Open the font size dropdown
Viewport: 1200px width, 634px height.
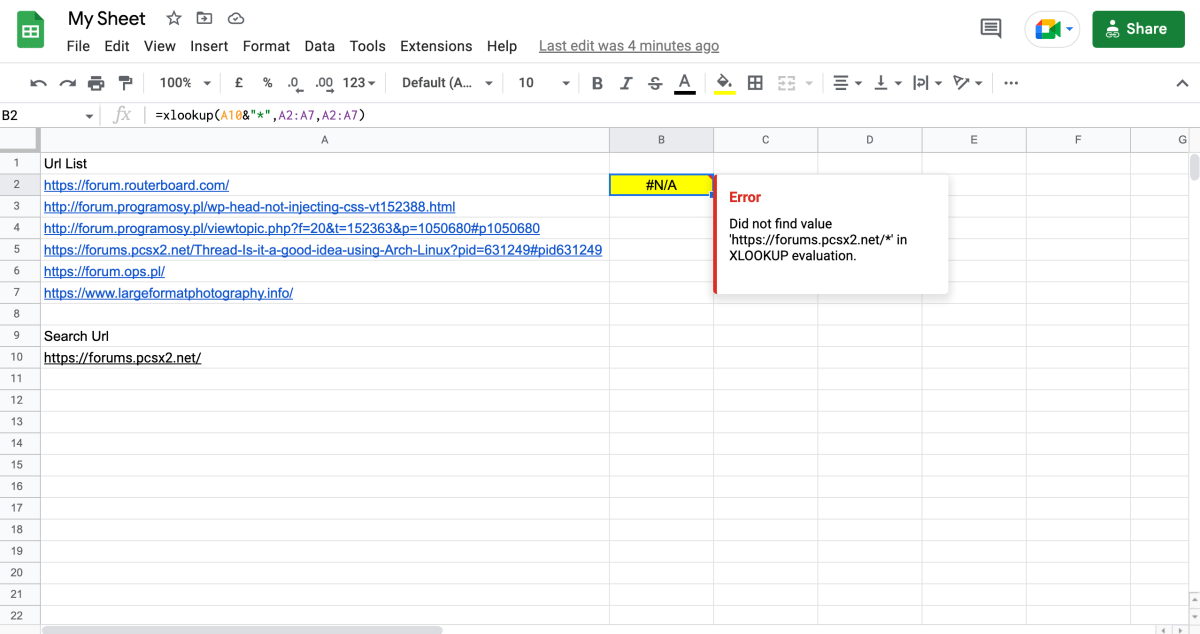(543, 83)
